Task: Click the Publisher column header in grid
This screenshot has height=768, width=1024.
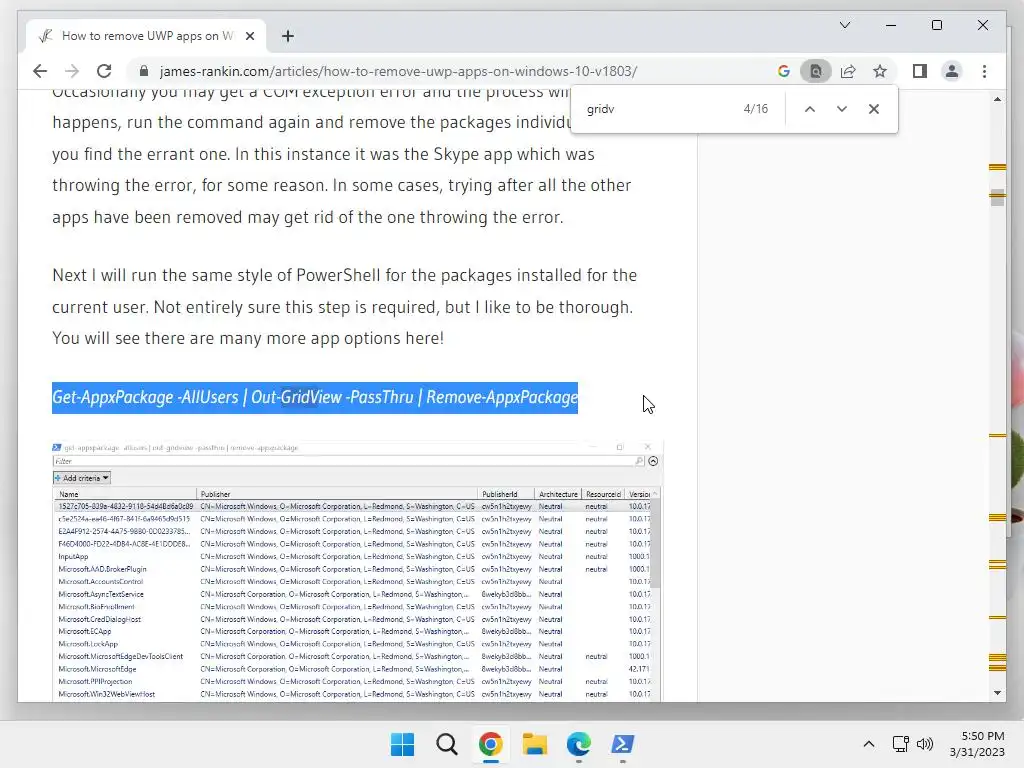Action: tap(337, 494)
